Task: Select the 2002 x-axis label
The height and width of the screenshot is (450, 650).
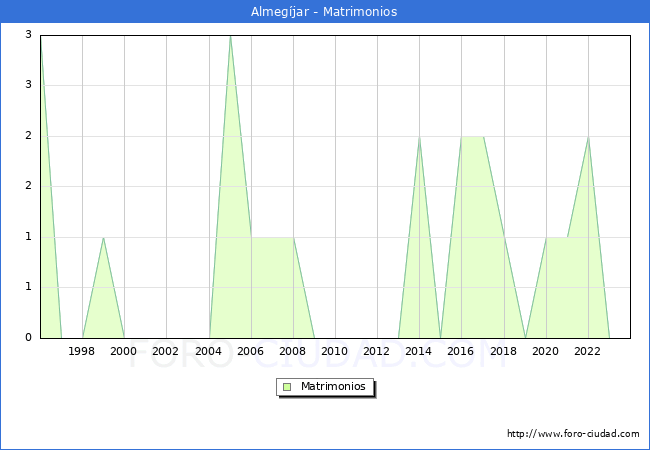Action: pyautogui.click(x=166, y=351)
